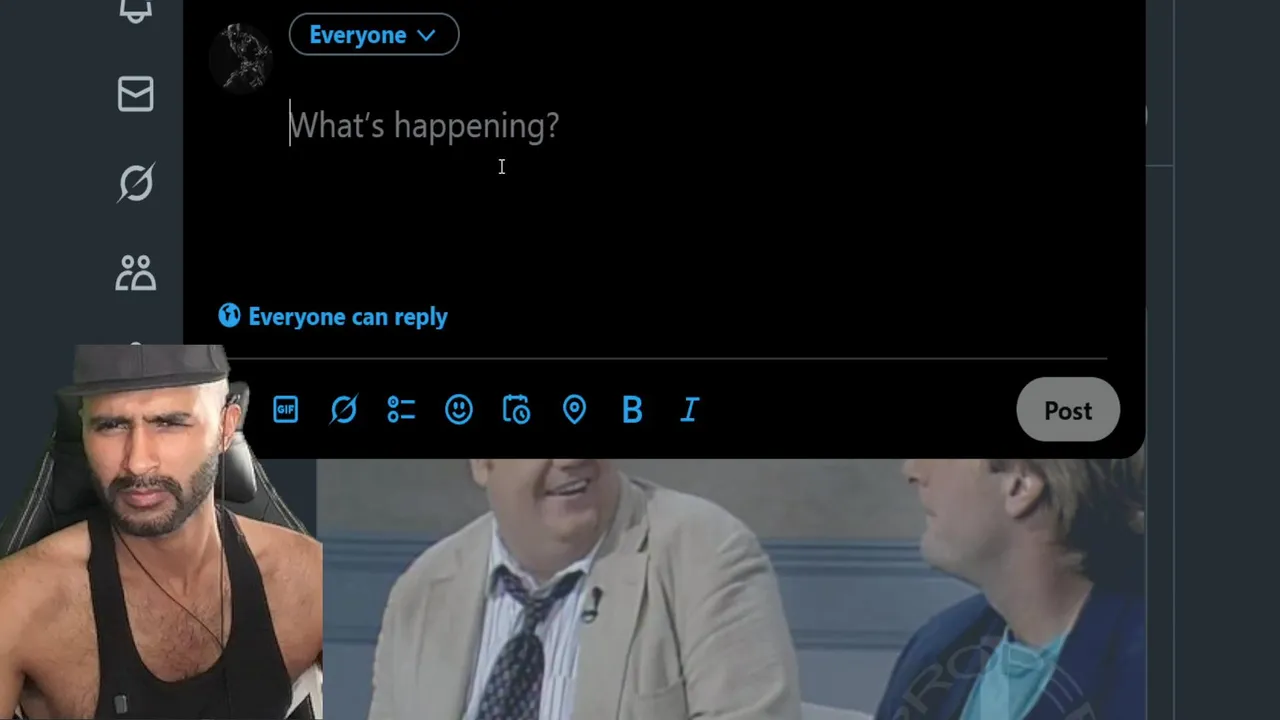Toggle italic text formatting

[x=690, y=410]
